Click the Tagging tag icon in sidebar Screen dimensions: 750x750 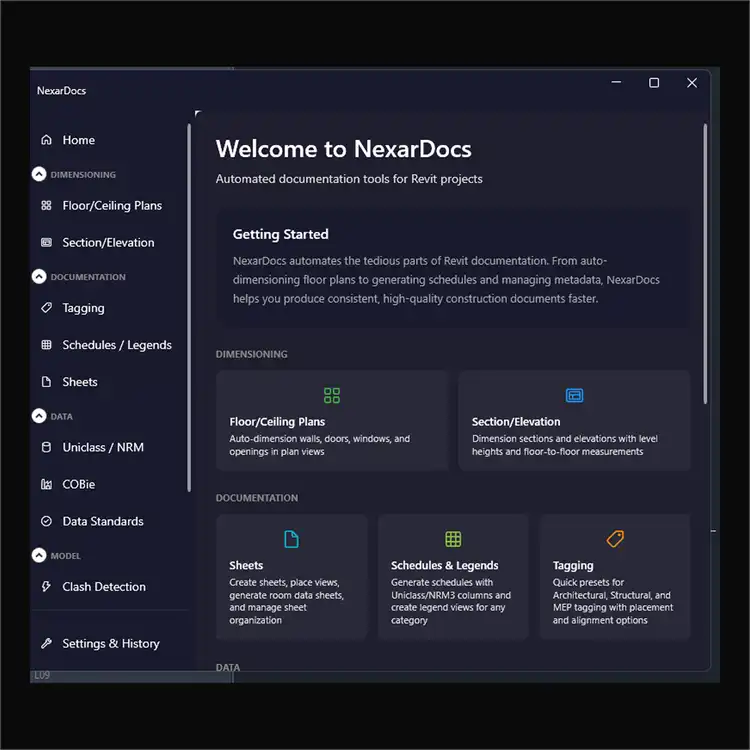pos(46,308)
